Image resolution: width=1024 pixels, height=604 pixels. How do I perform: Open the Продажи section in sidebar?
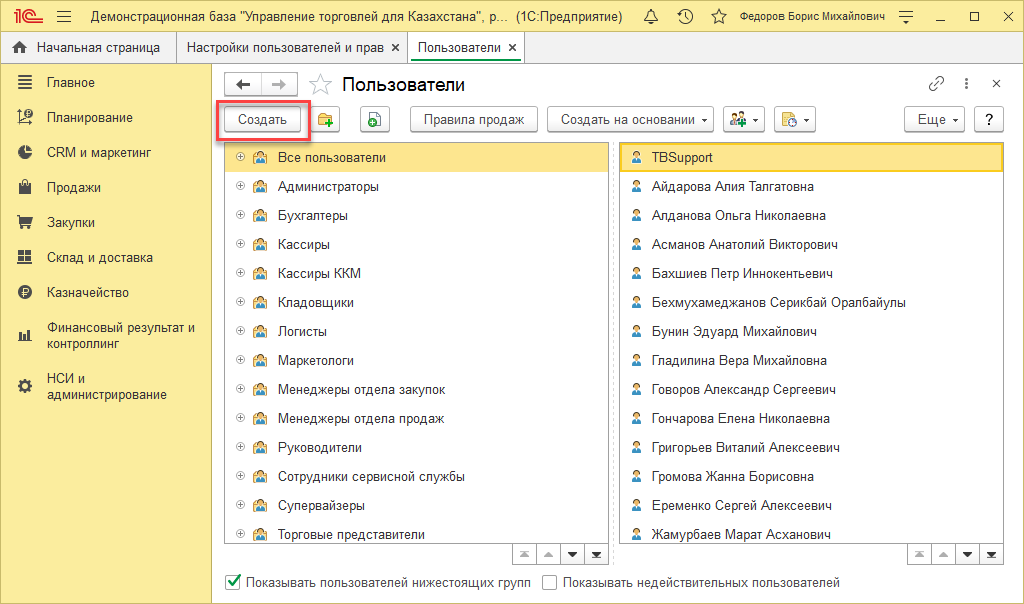(x=73, y=188)
